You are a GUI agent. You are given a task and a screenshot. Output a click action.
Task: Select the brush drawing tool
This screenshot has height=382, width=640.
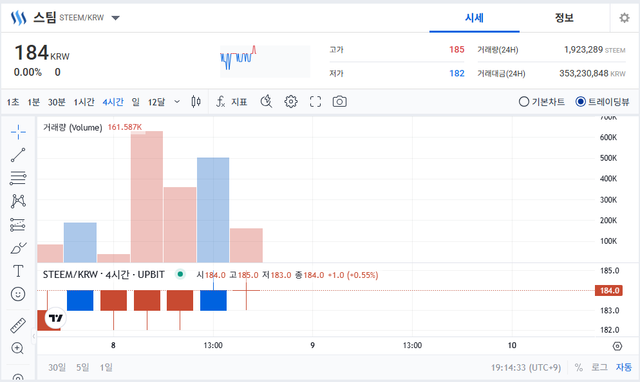coord(18,247)
